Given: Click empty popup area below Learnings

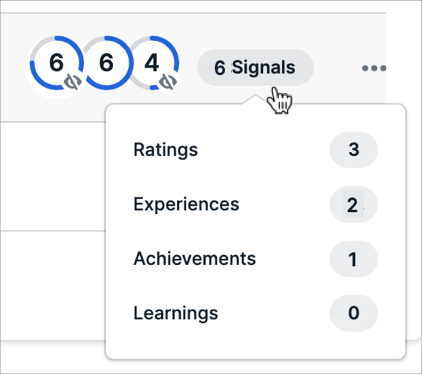Looking at the screenshot, I should pos(256,345).
